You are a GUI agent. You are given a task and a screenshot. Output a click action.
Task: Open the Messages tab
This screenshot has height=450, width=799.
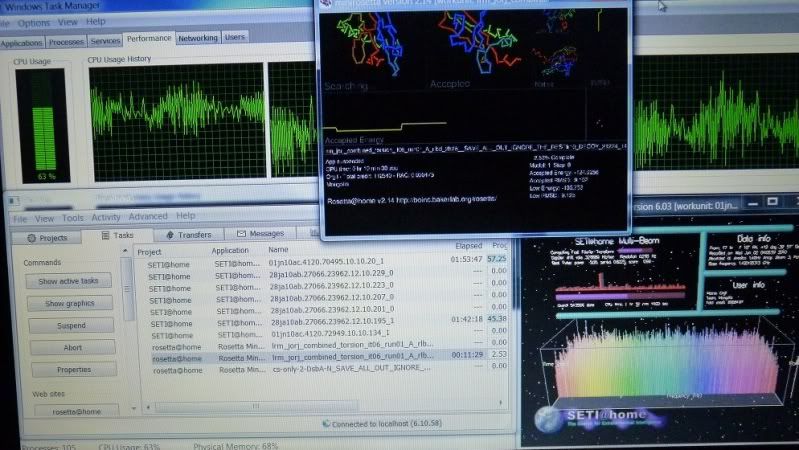tap(260, 233)
